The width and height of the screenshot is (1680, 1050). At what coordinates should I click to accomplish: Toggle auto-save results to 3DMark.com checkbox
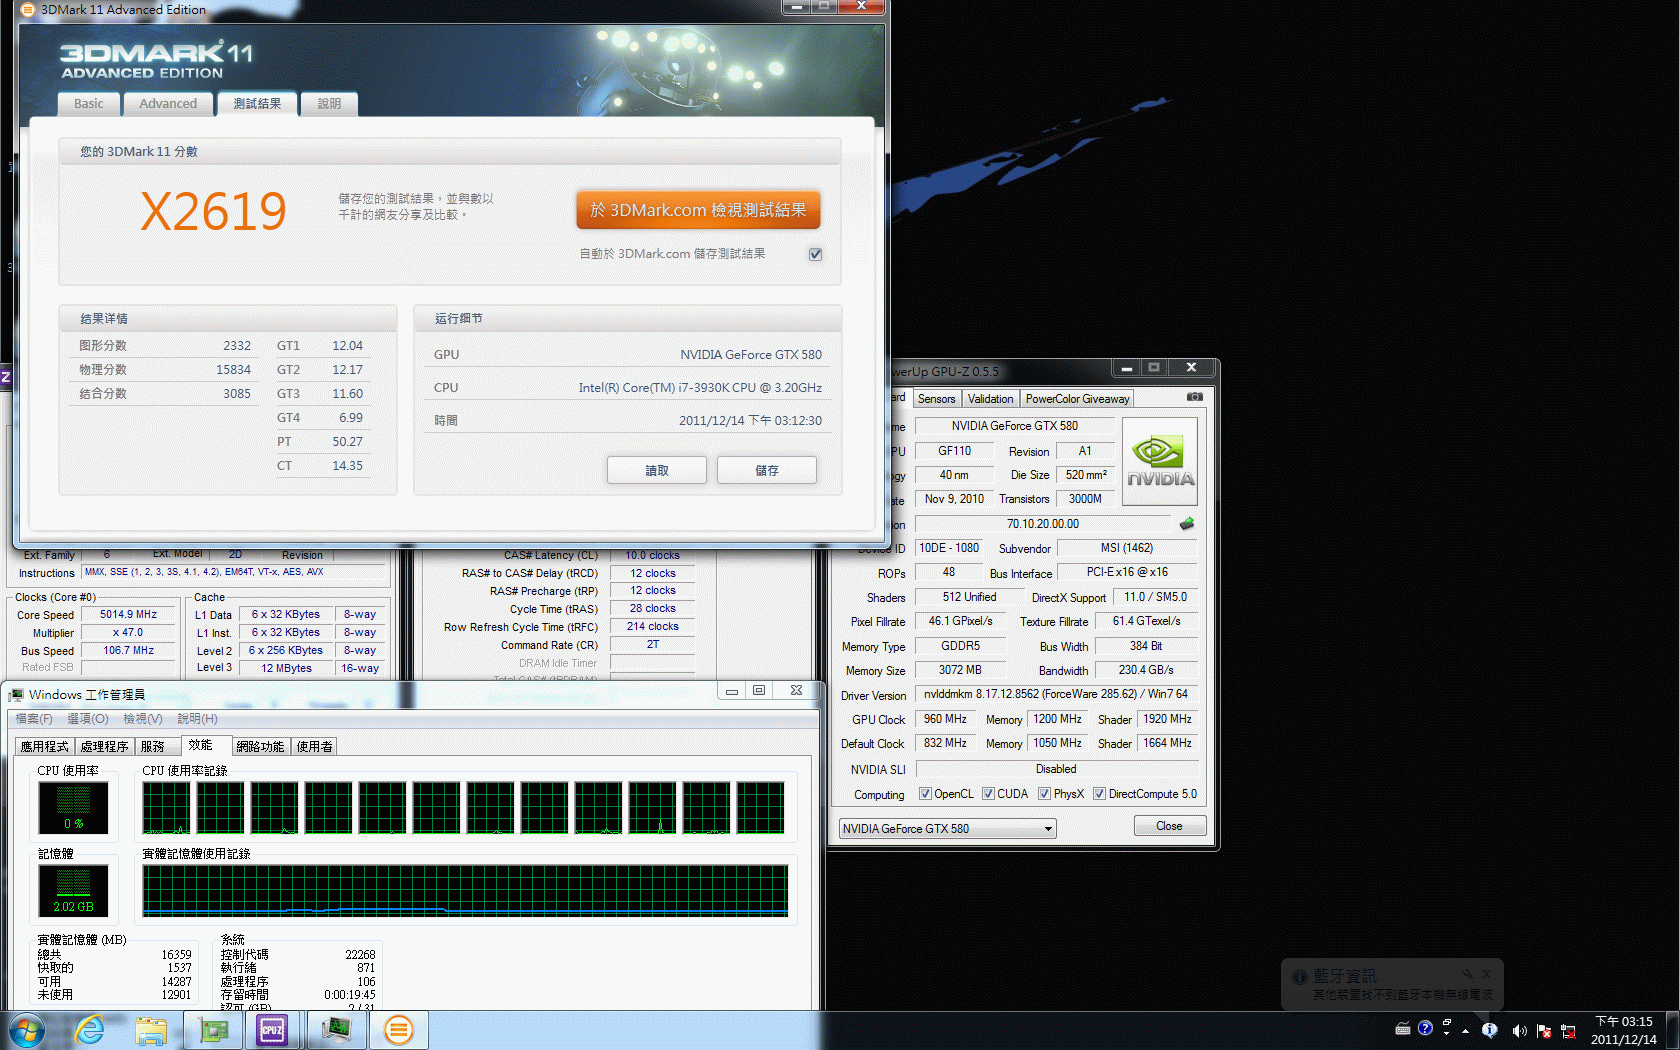point(815,254)
